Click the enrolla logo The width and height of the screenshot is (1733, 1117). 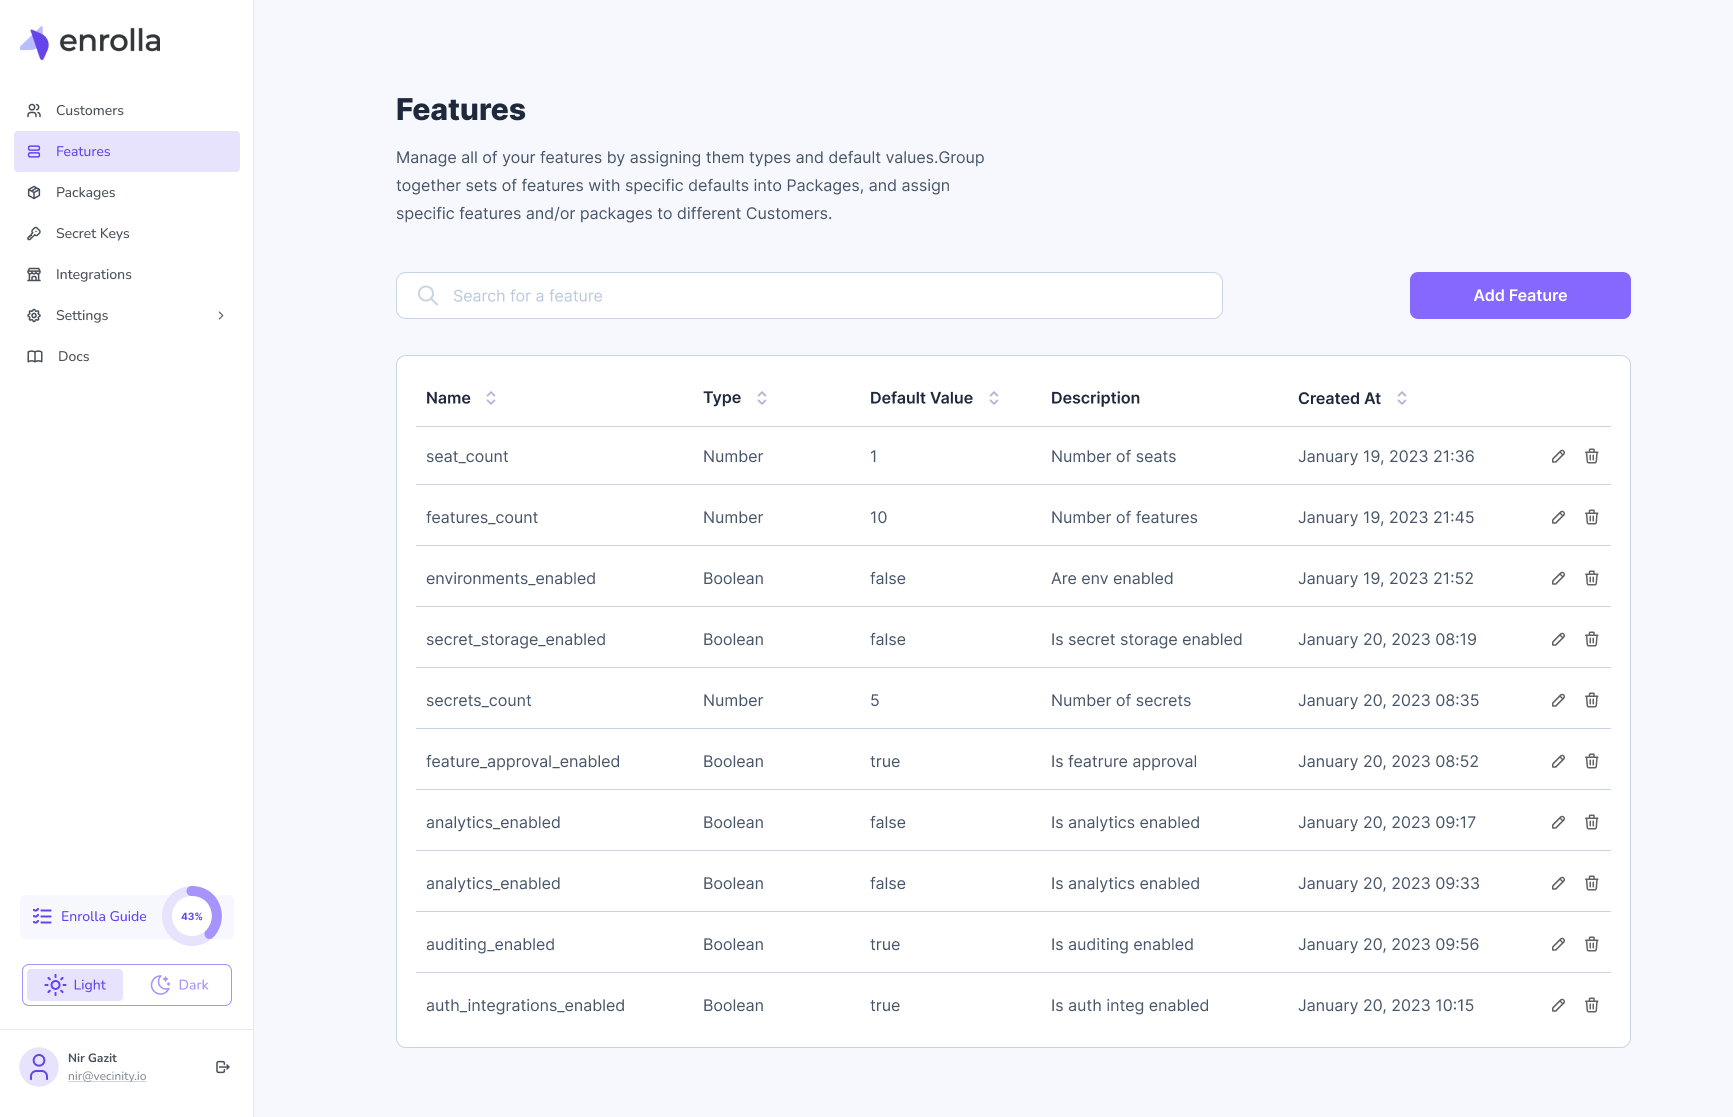tap(90, 42)
